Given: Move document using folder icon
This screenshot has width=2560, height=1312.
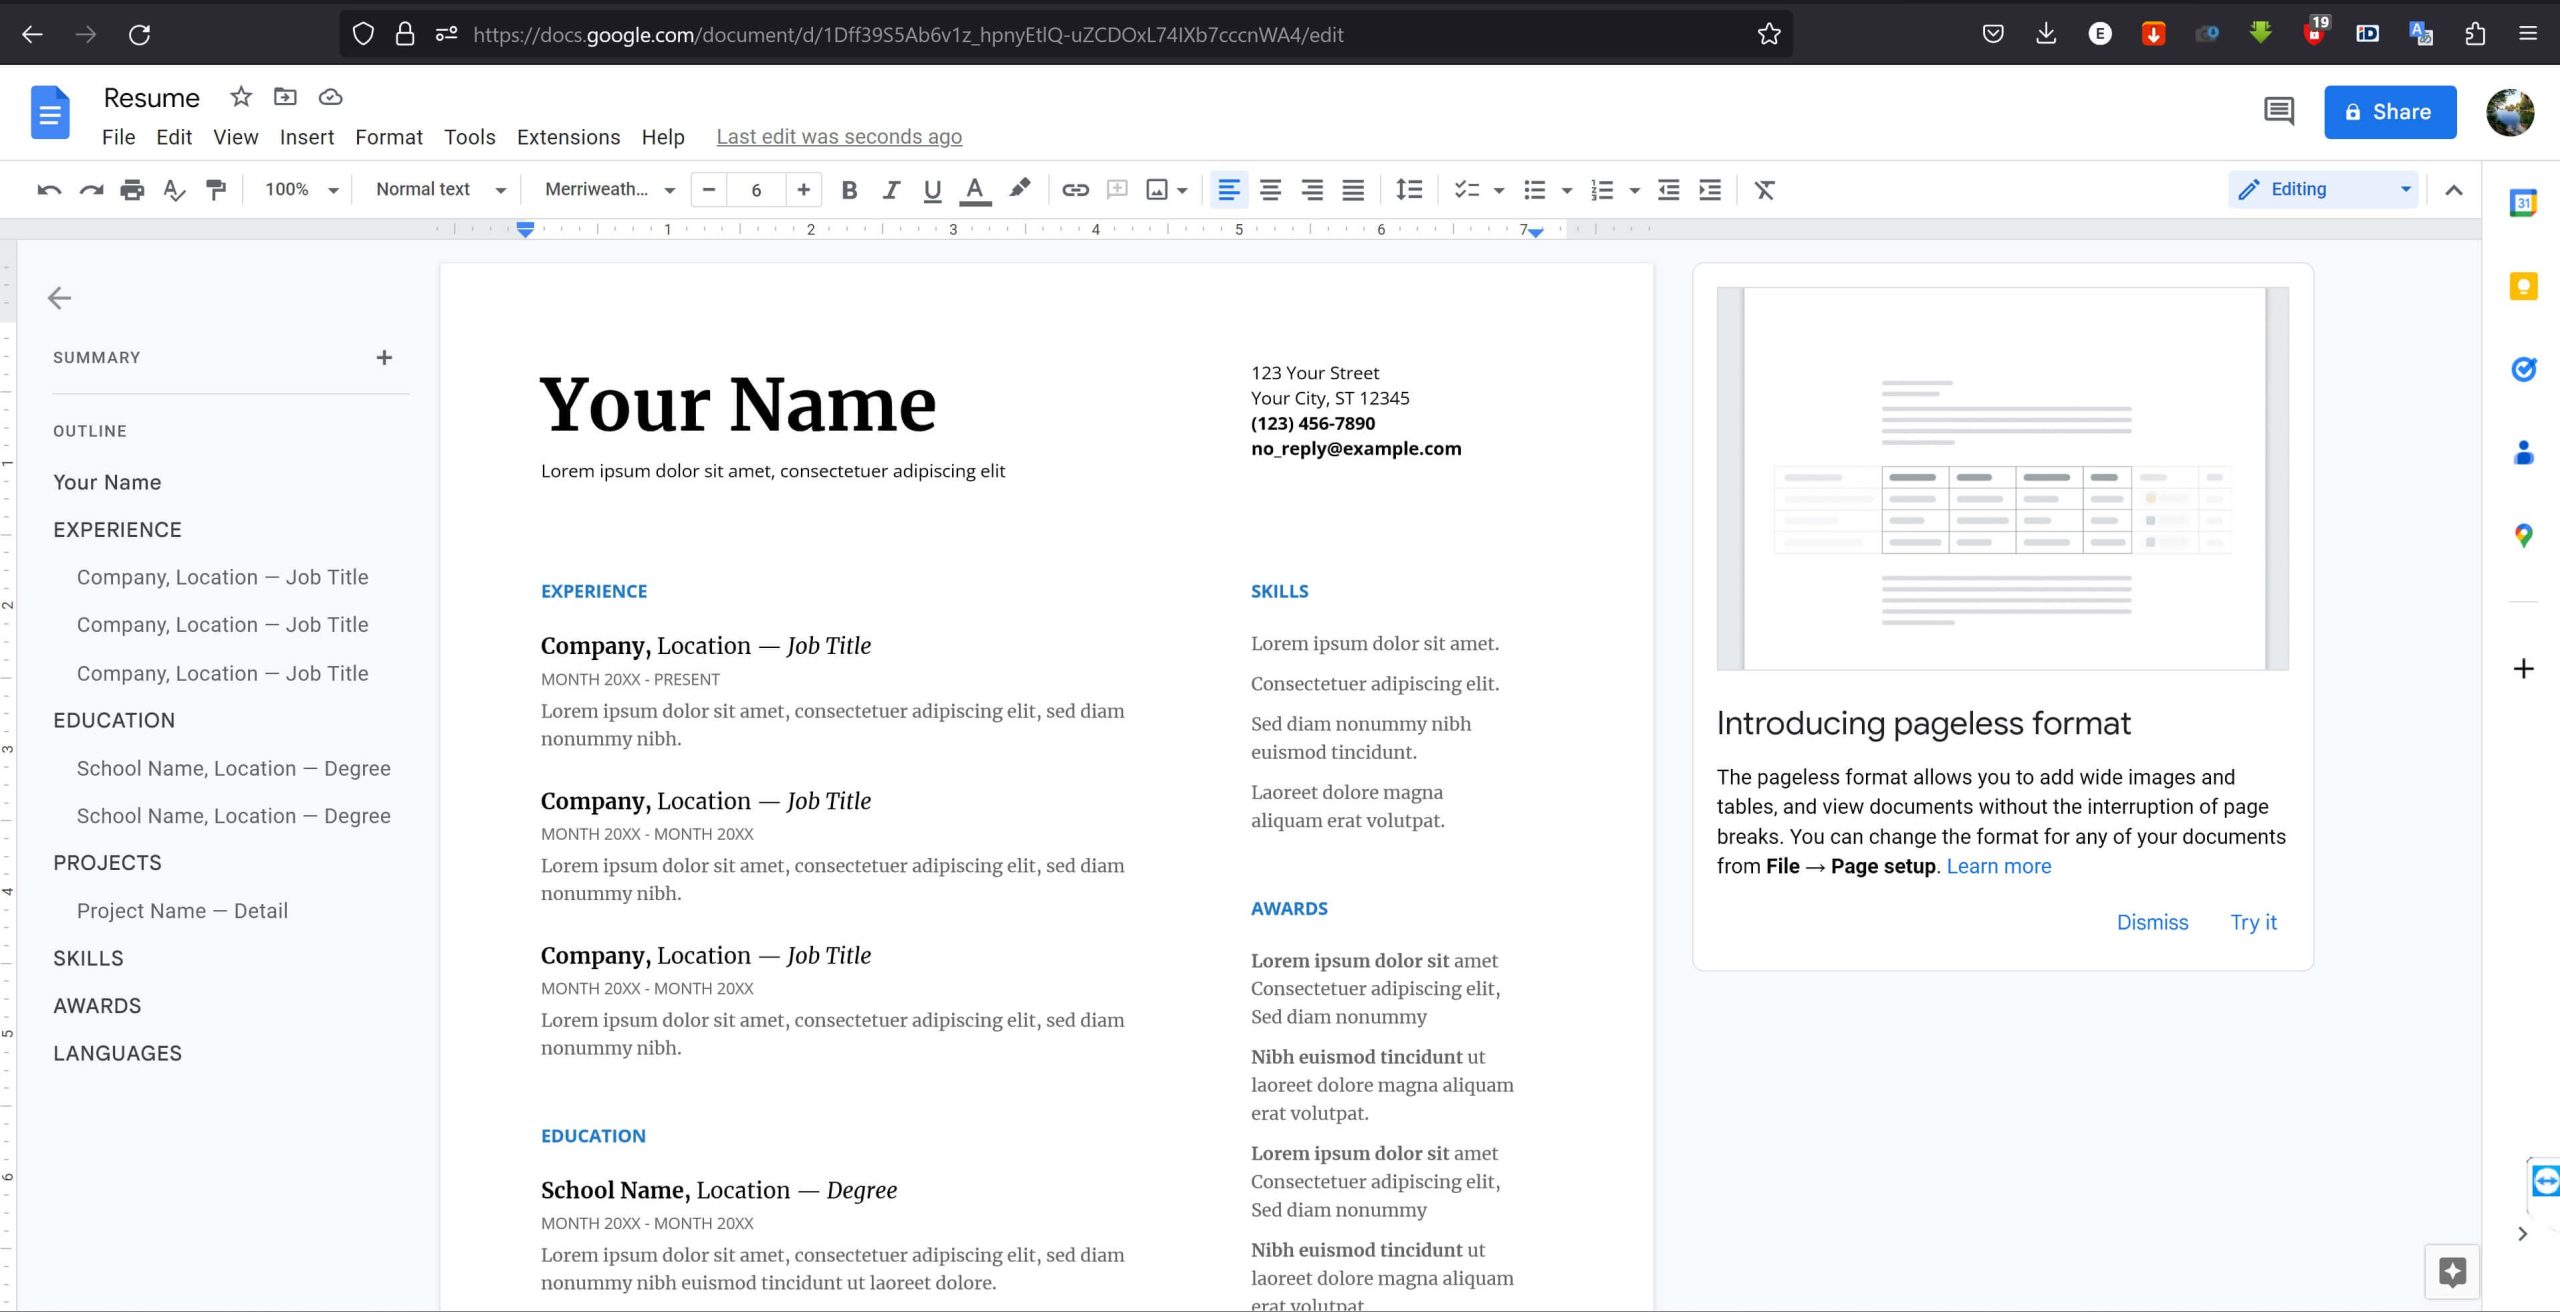Looking at the screenshot, I should [x=286, y=97].
